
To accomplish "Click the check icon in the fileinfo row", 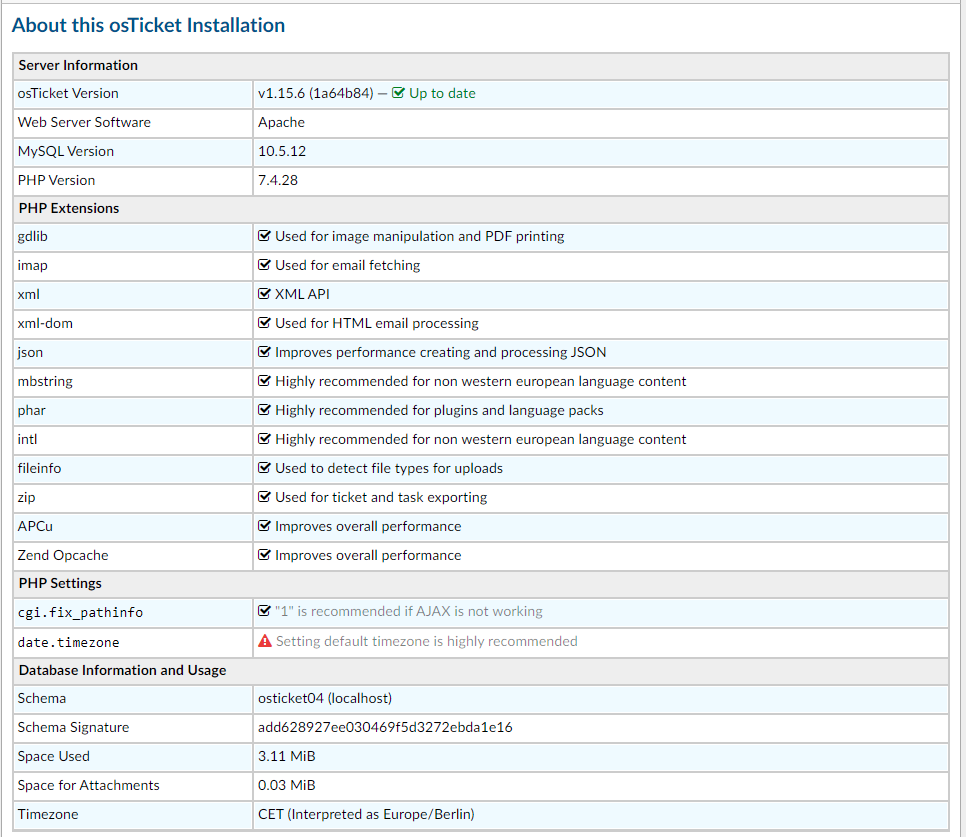I will [265, 468].
